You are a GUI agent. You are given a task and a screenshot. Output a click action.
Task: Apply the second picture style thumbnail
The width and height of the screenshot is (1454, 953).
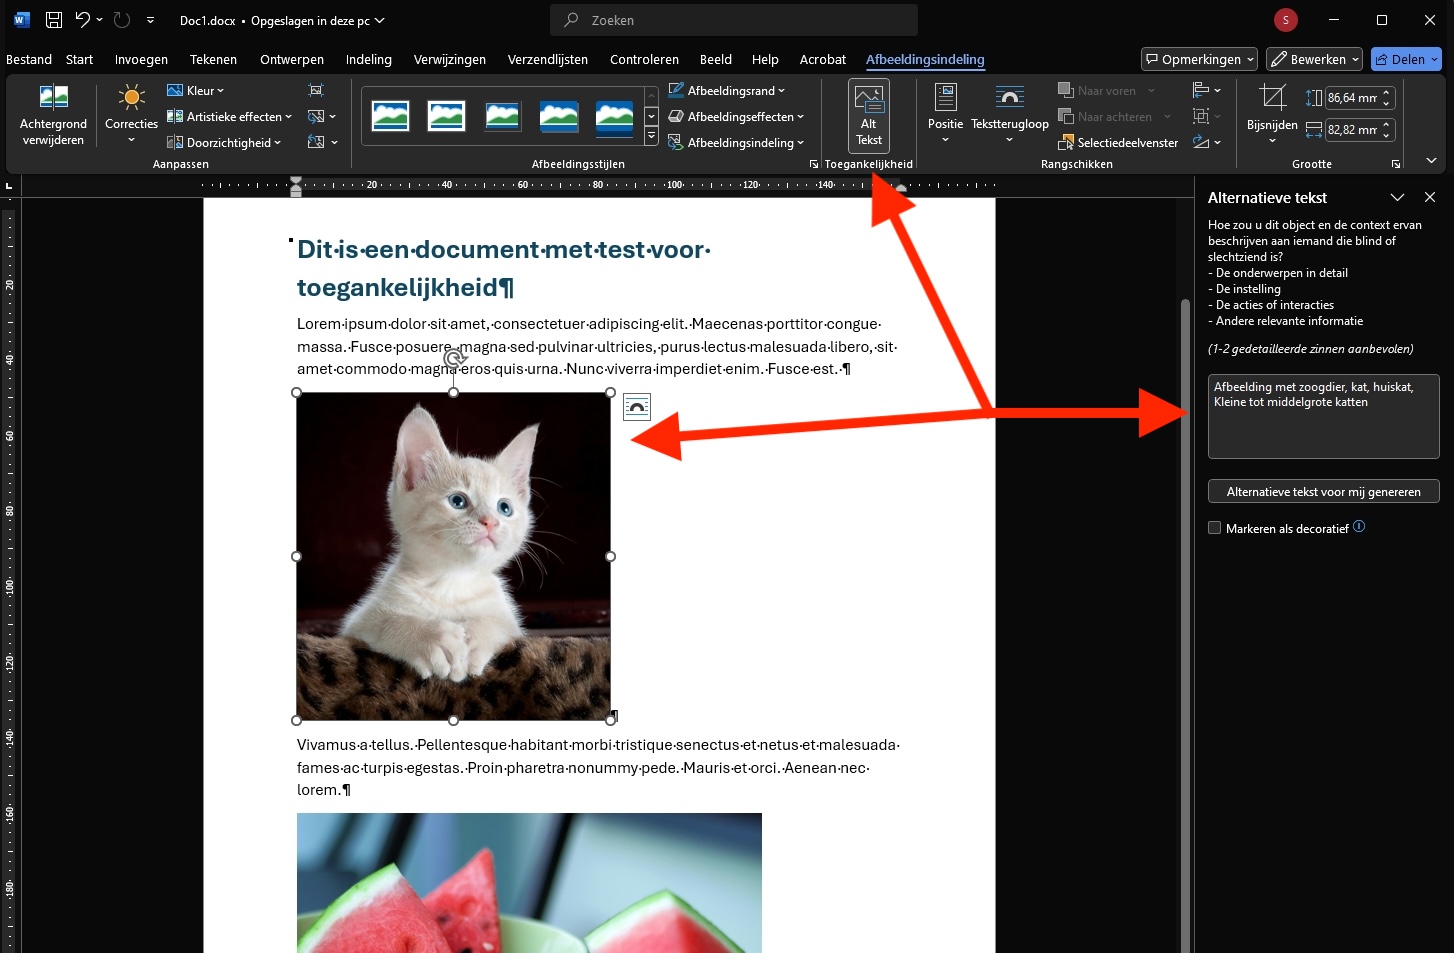coord(446,117)
